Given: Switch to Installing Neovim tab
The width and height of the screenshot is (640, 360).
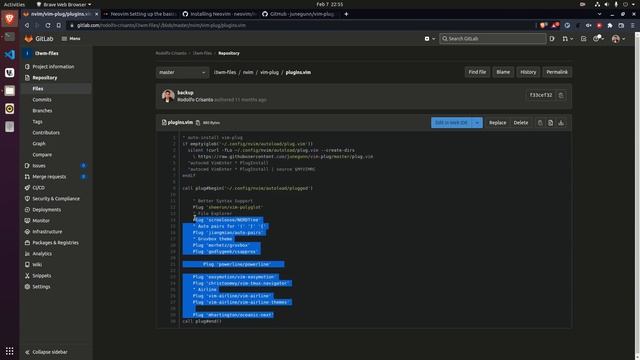Looking at the screenshot, I should 219,14.
